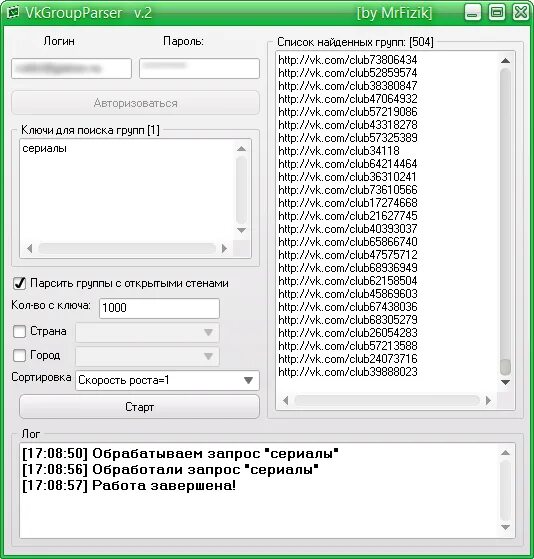Screen dimensions: 534x559
Task: Select http://vk.com/club40393037 in list
Action: (x=348, y=229)
